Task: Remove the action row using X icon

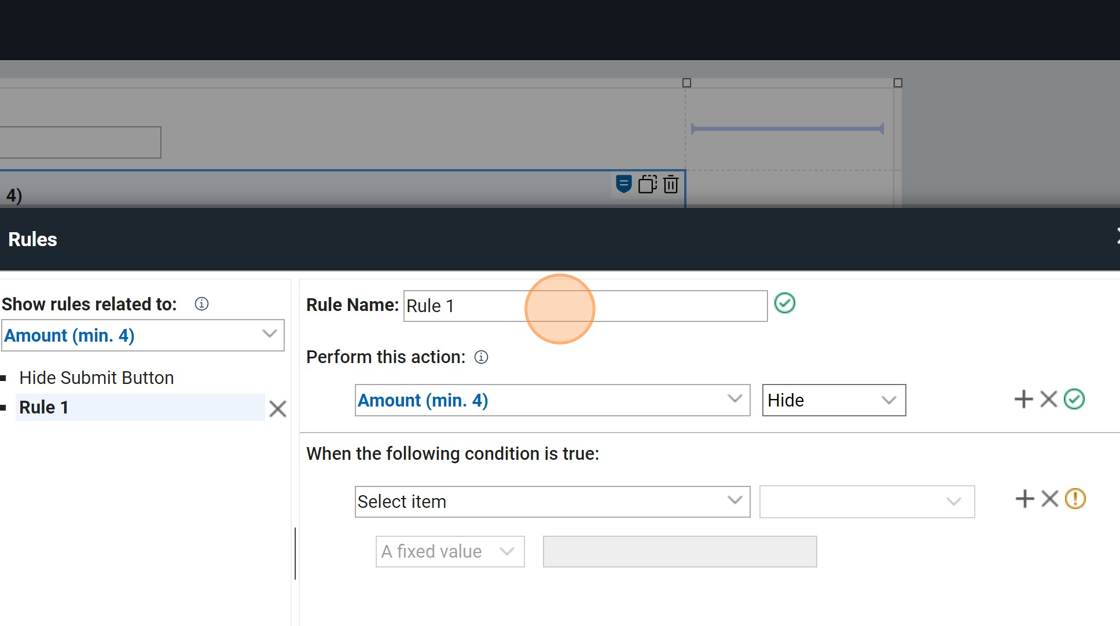Action: point(1048,399)
